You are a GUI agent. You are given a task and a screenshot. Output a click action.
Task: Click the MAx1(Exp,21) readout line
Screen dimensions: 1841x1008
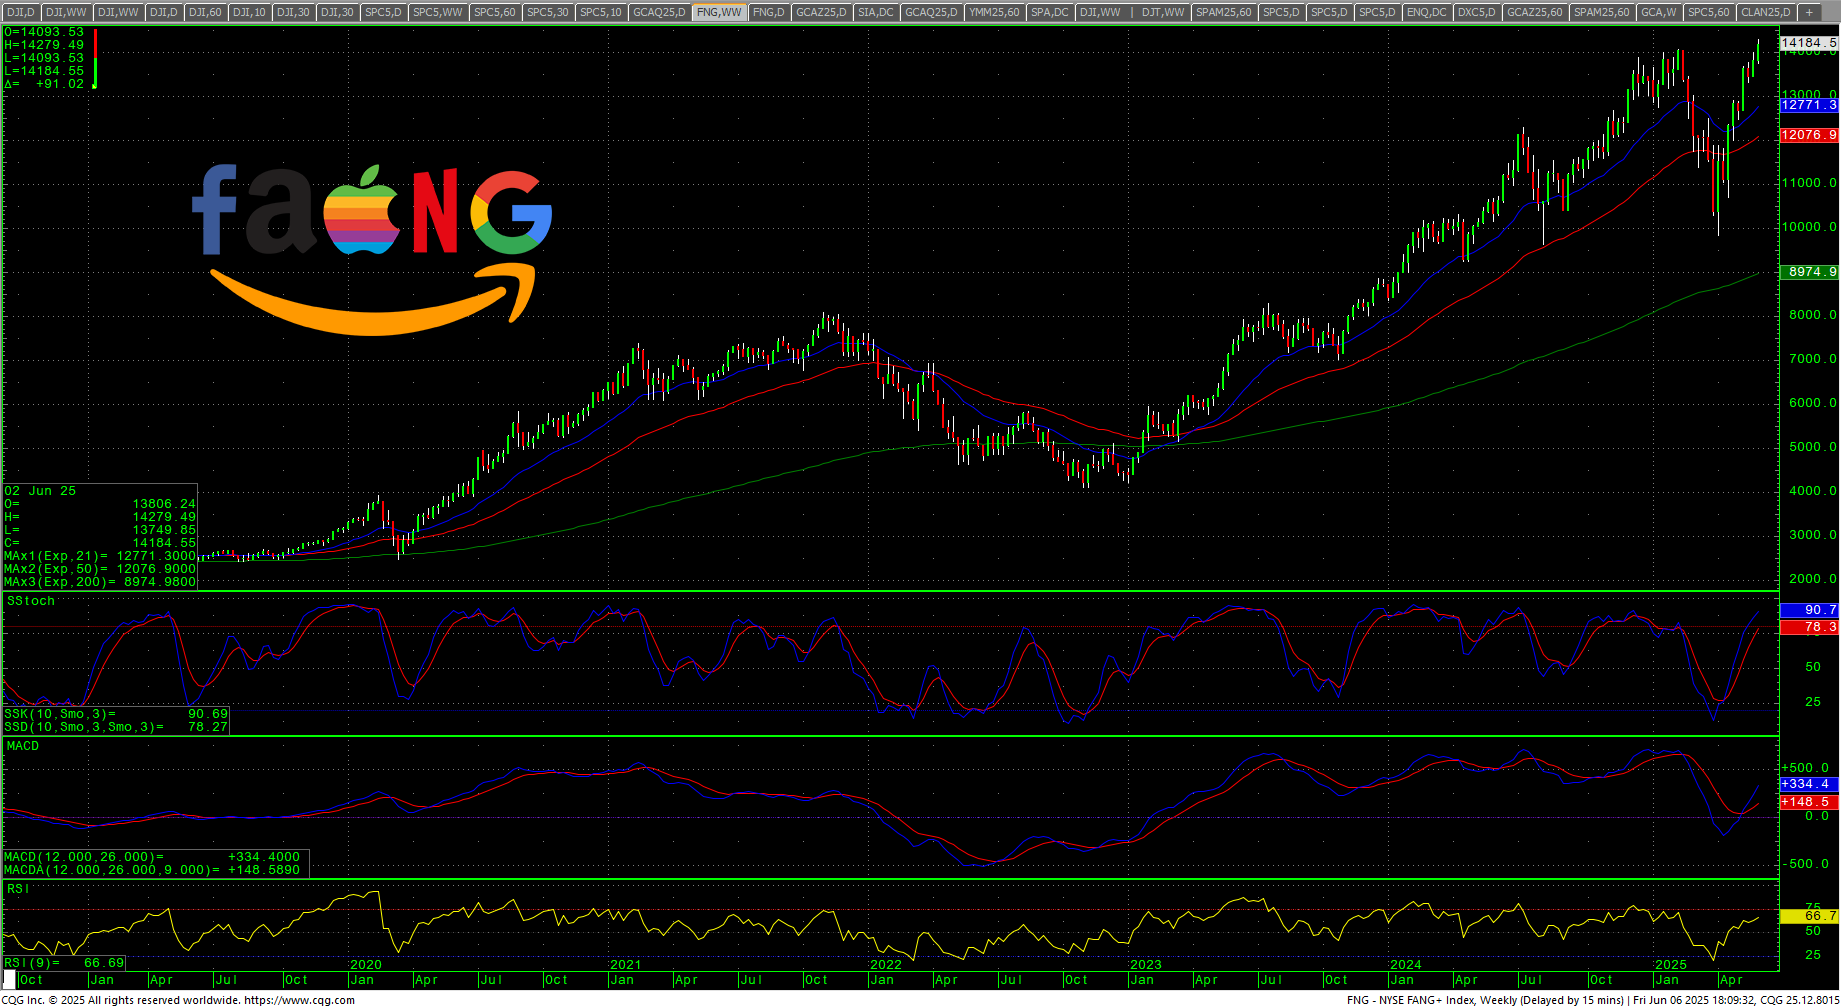pos(100,556)
